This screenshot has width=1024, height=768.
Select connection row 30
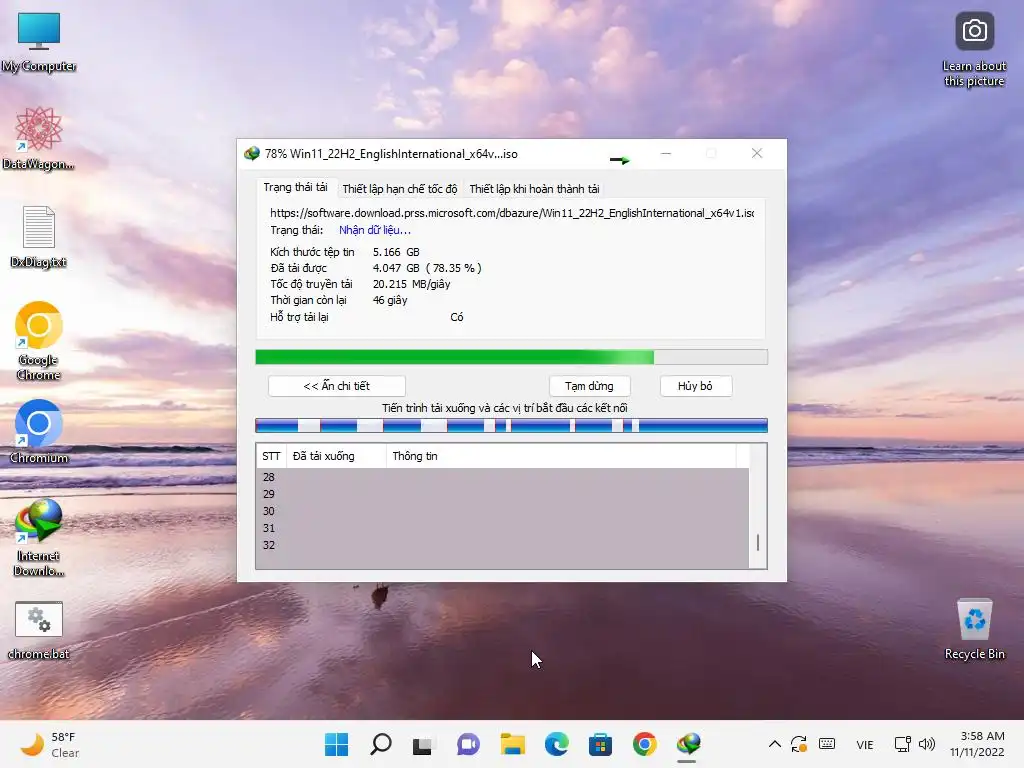(502, 511)
